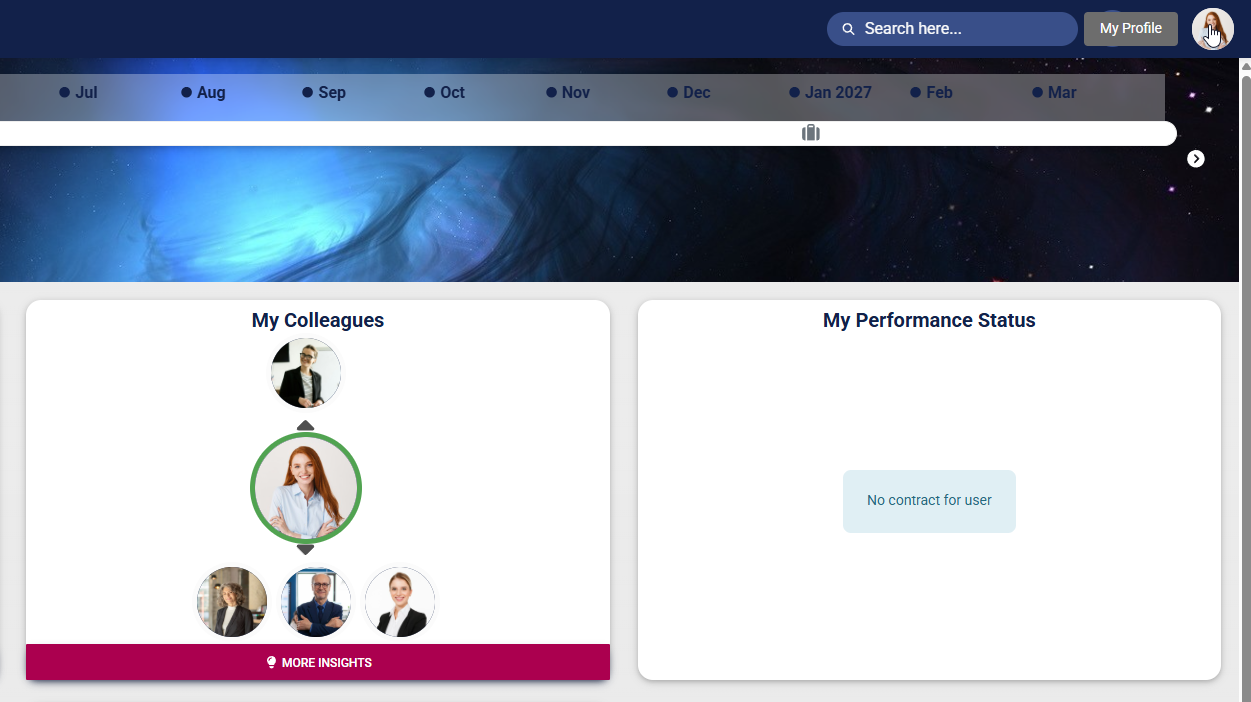This screenshot has width=1251, height=702.
Task: Open My Profile
Action: [x=1130, y=28]
